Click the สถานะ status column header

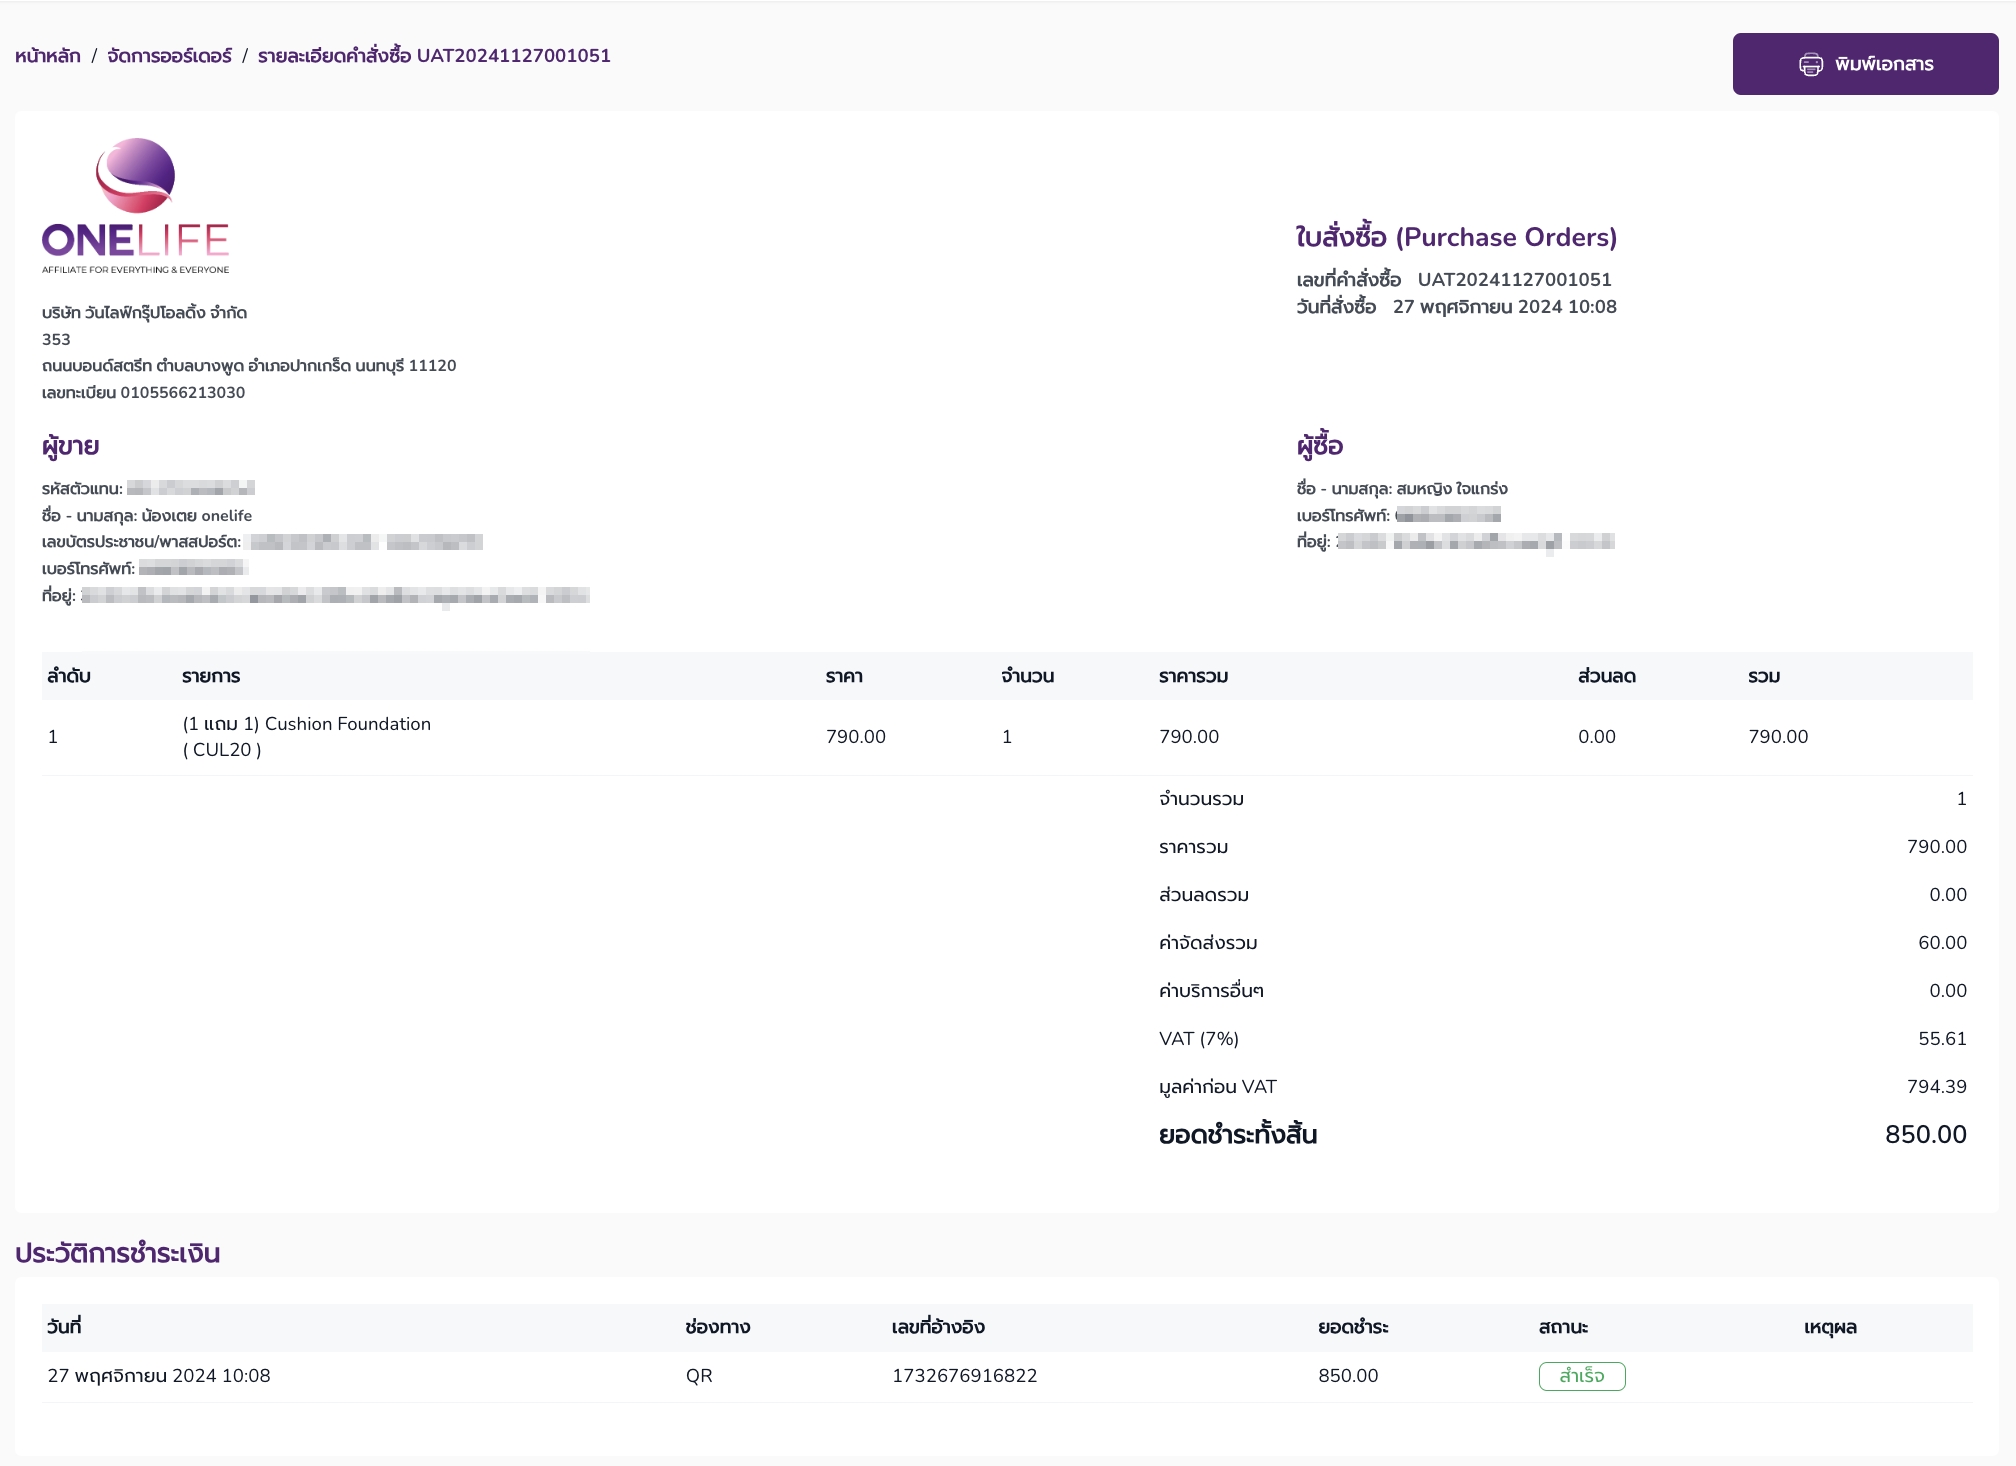(1563, 1328)
